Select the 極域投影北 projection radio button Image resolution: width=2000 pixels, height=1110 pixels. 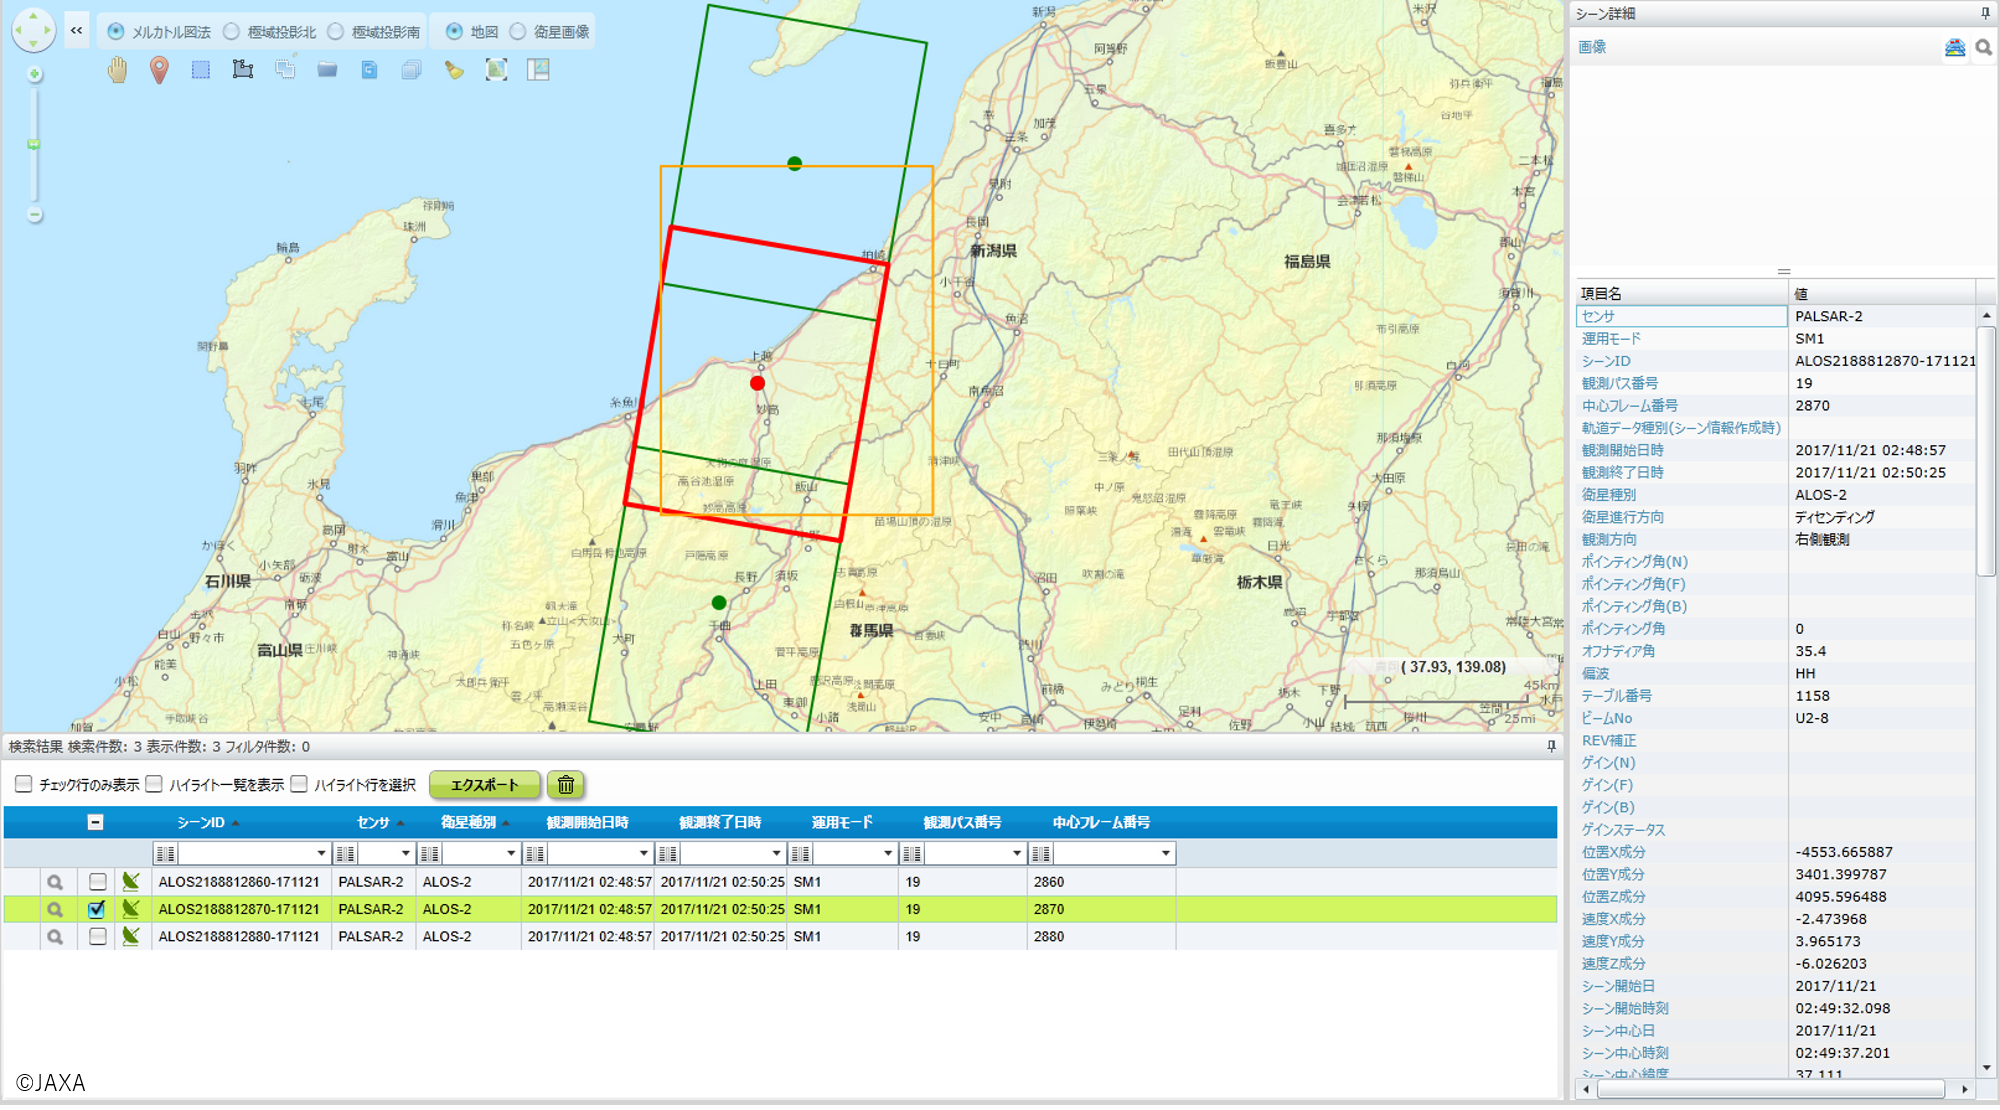click(x=232, y=32)
